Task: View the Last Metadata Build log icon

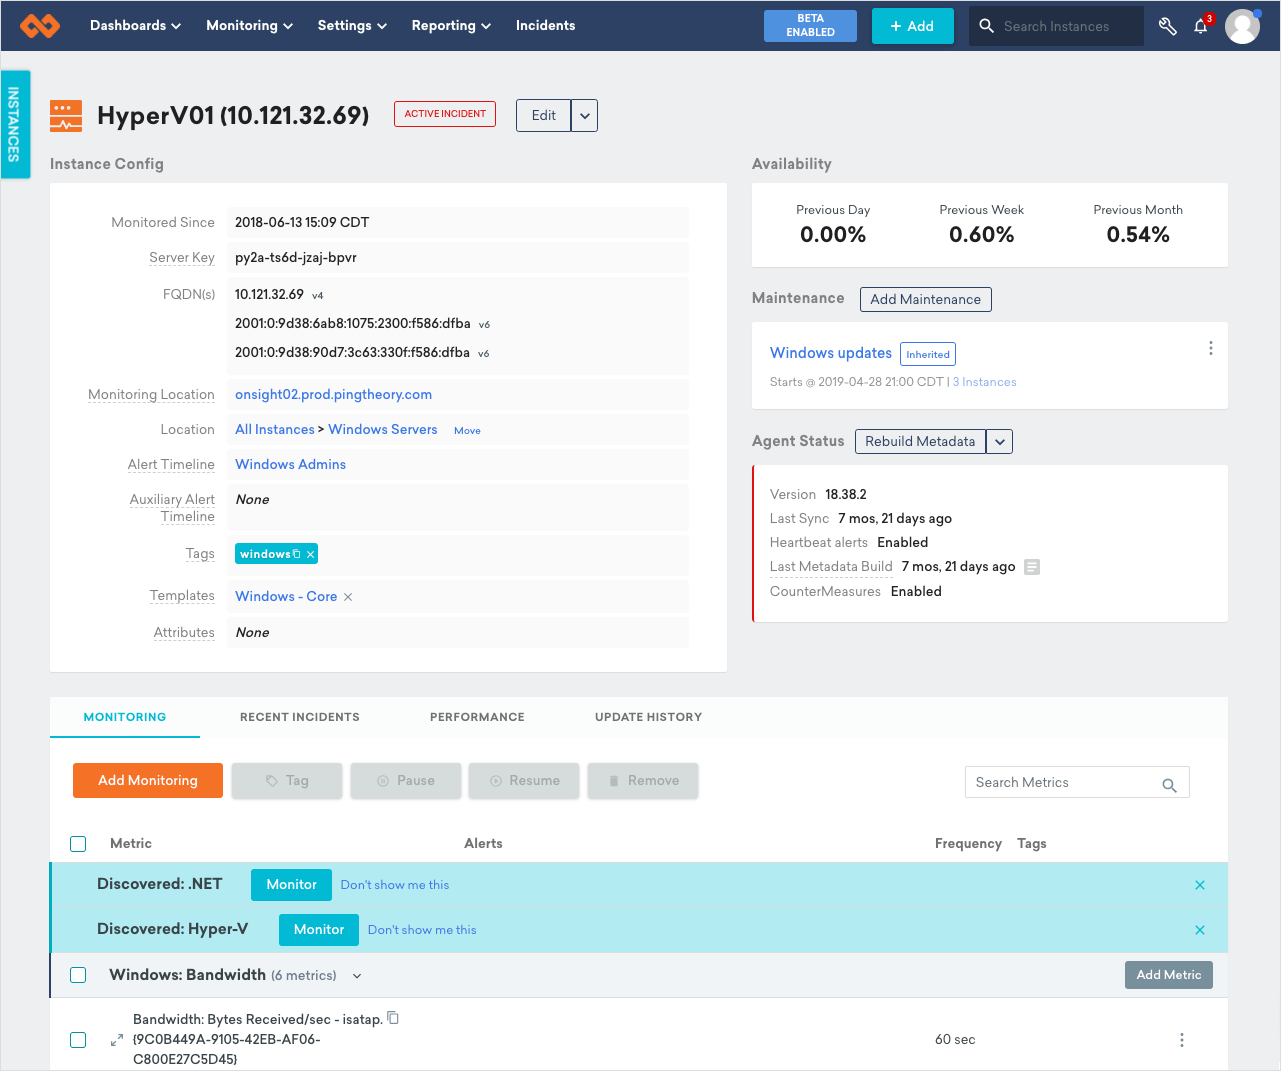Action: [x=1032, y=567]
